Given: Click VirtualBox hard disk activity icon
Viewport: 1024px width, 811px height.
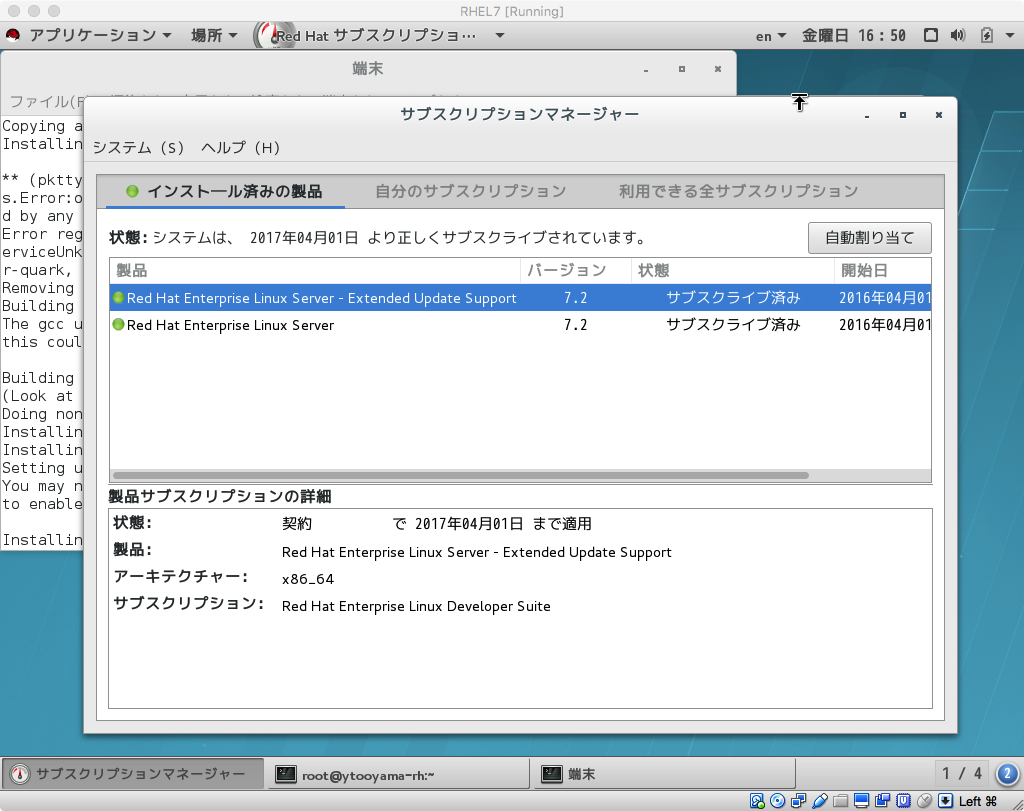Looking at the screenshot, I should point(757,801).
